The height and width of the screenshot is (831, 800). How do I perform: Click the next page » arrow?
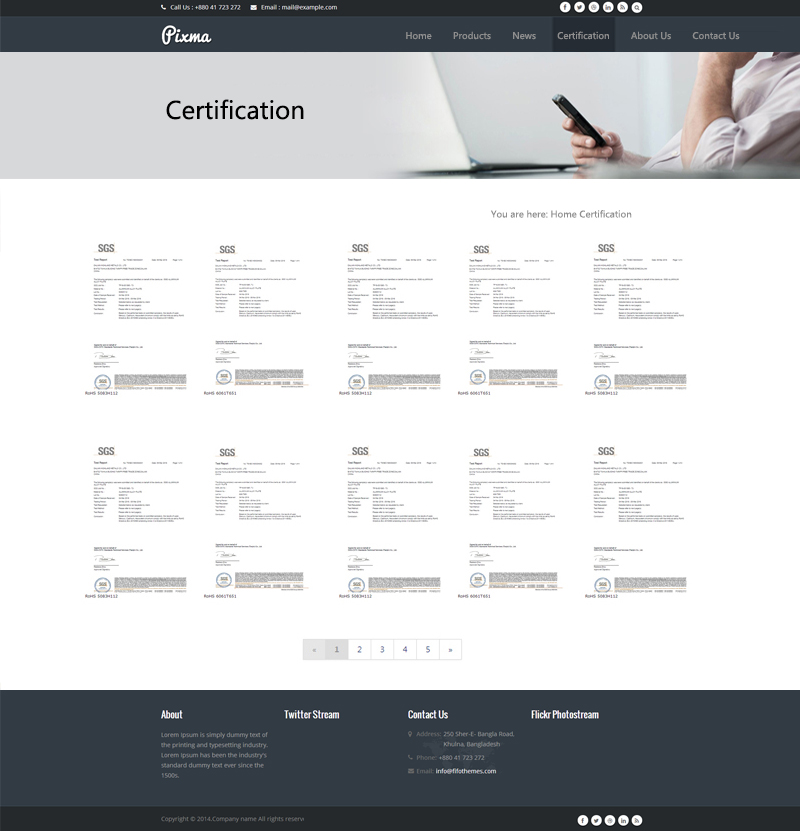coord(451,650)
